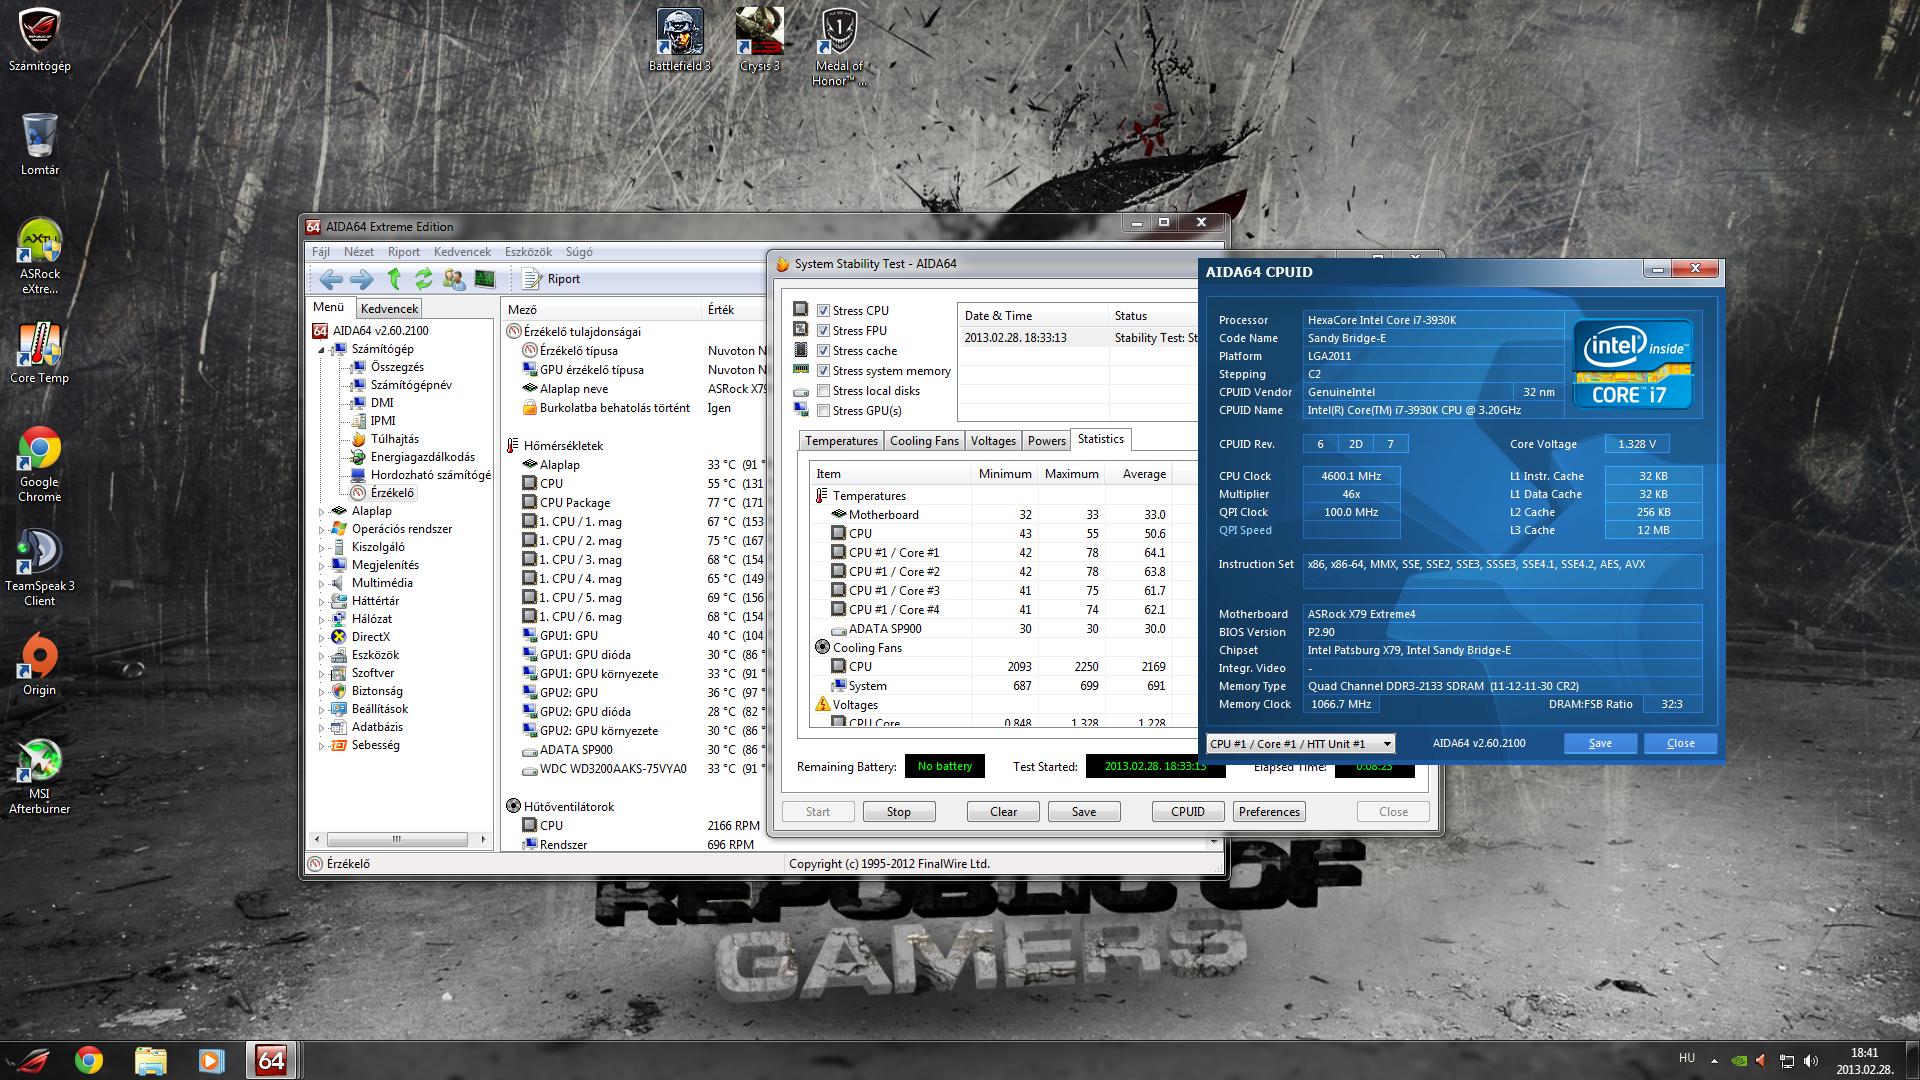Expand the Alaplap tree node
1920x1080 pixels.
(322, 512)
